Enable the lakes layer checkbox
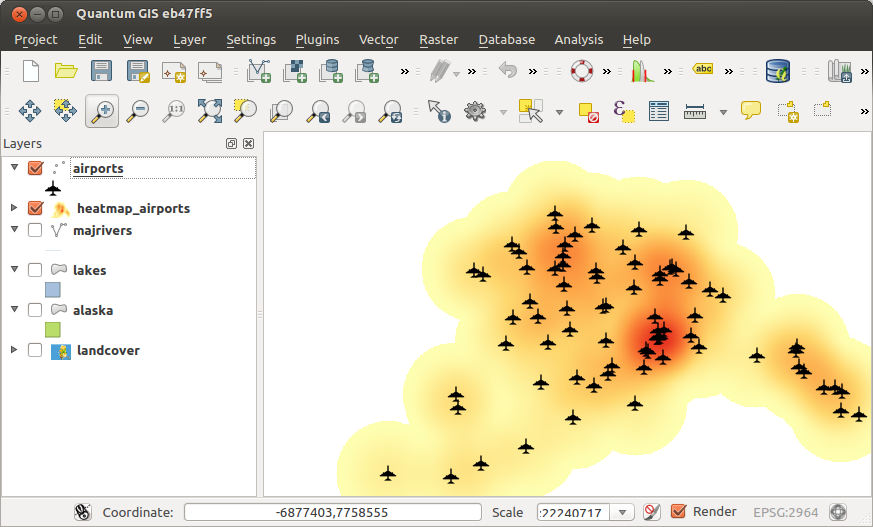This screenshot has width=873, height=527. click(36, 270)
